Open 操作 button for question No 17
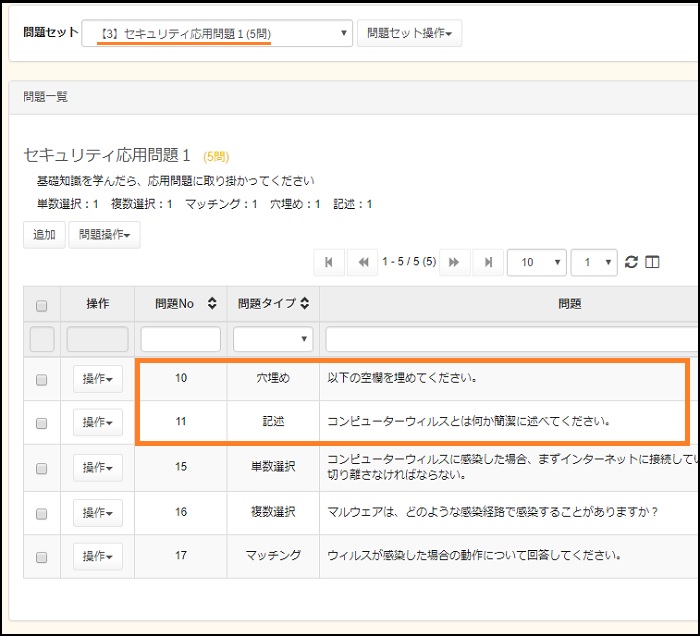700x636 pixels. point(97,556)
